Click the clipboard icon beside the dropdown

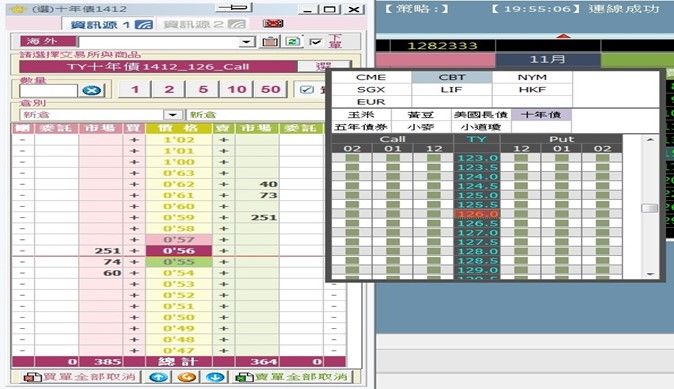(x=270, y=42)
